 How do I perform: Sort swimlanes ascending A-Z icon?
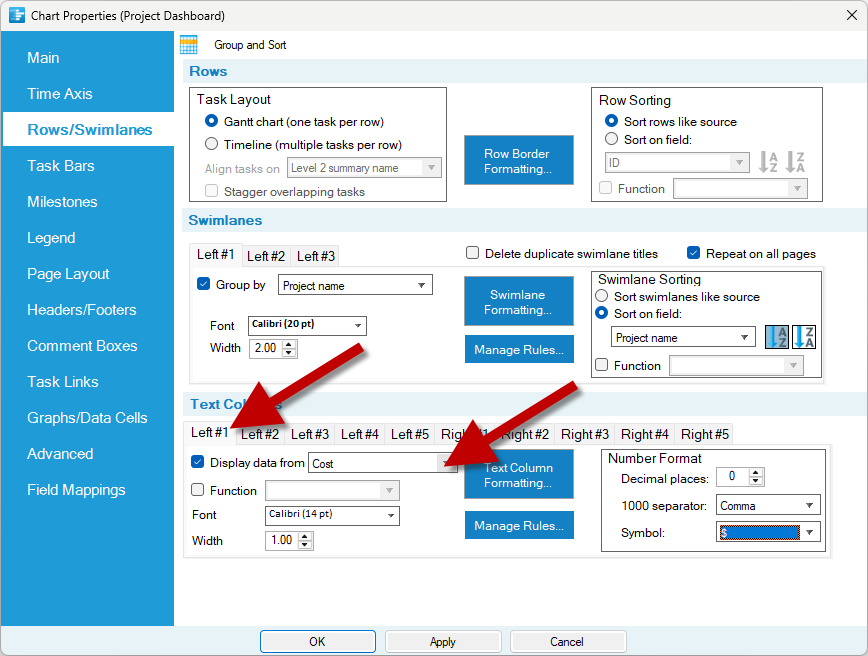[x=777, y=337]
